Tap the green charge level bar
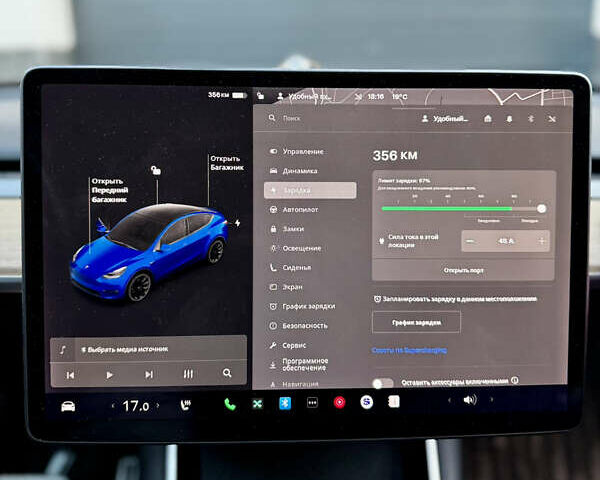Image resolution: width=600 pixels, height=480 pixels. 447,209
